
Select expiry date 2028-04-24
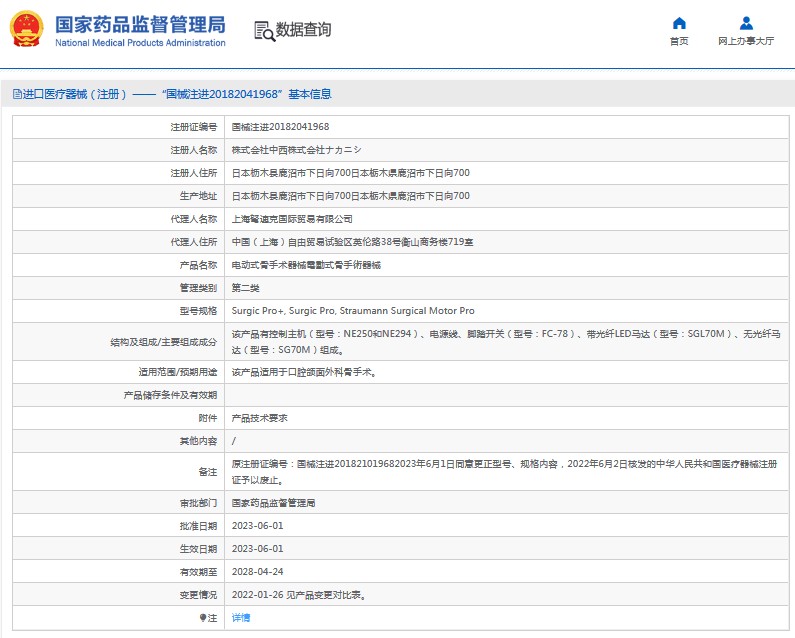[258, 572]
